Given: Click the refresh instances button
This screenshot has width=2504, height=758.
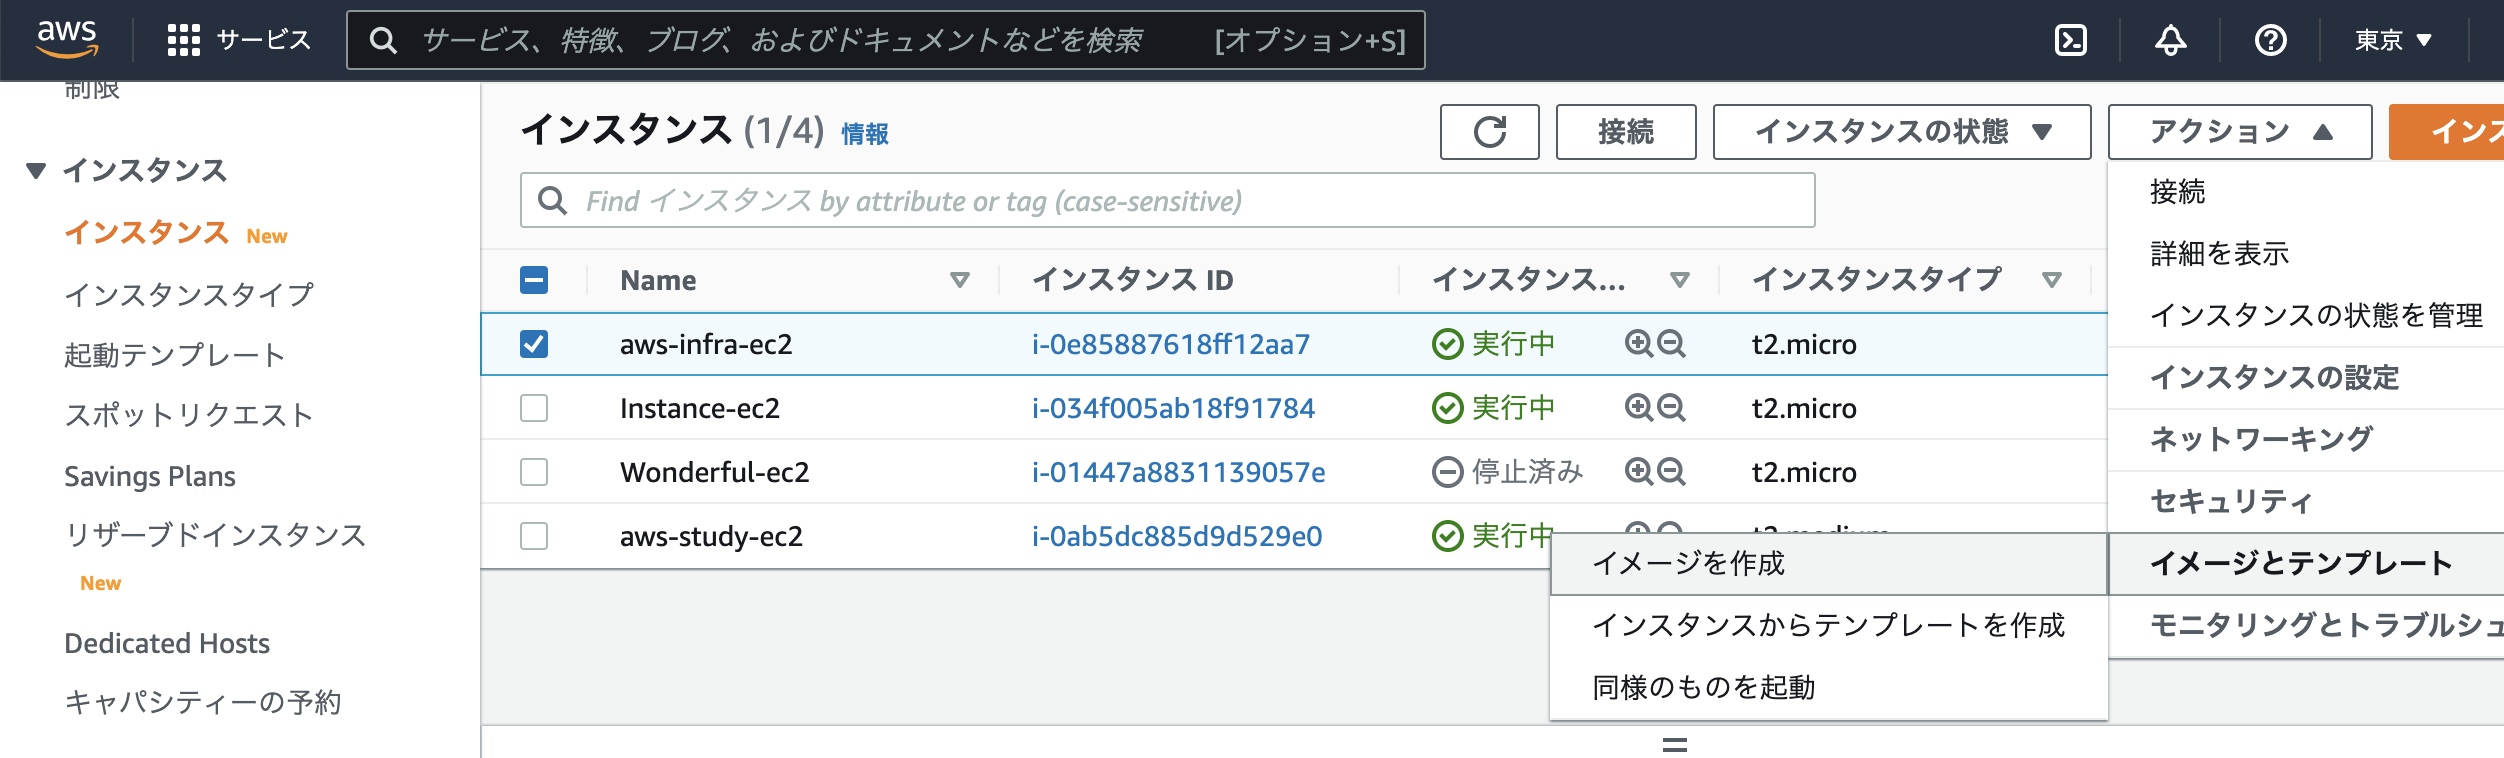Looking at the screenshot, I should click(x=1489, y=132).
